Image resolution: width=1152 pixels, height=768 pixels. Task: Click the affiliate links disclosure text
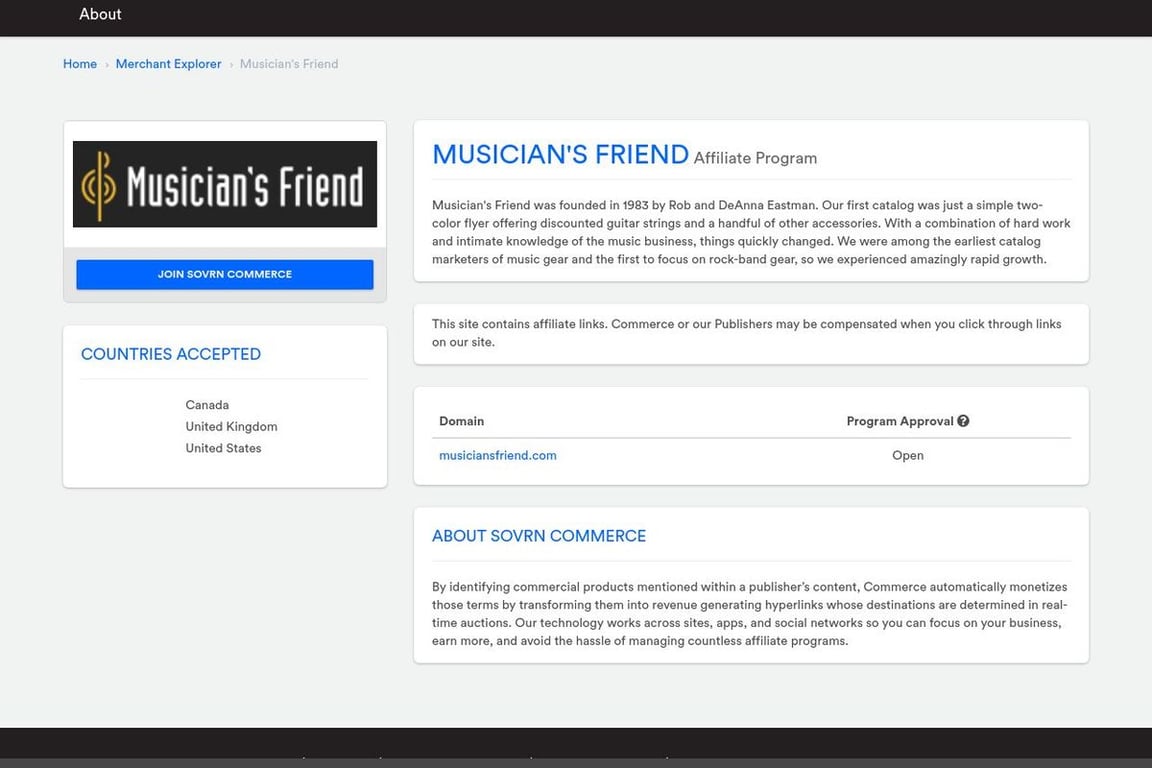746,333
